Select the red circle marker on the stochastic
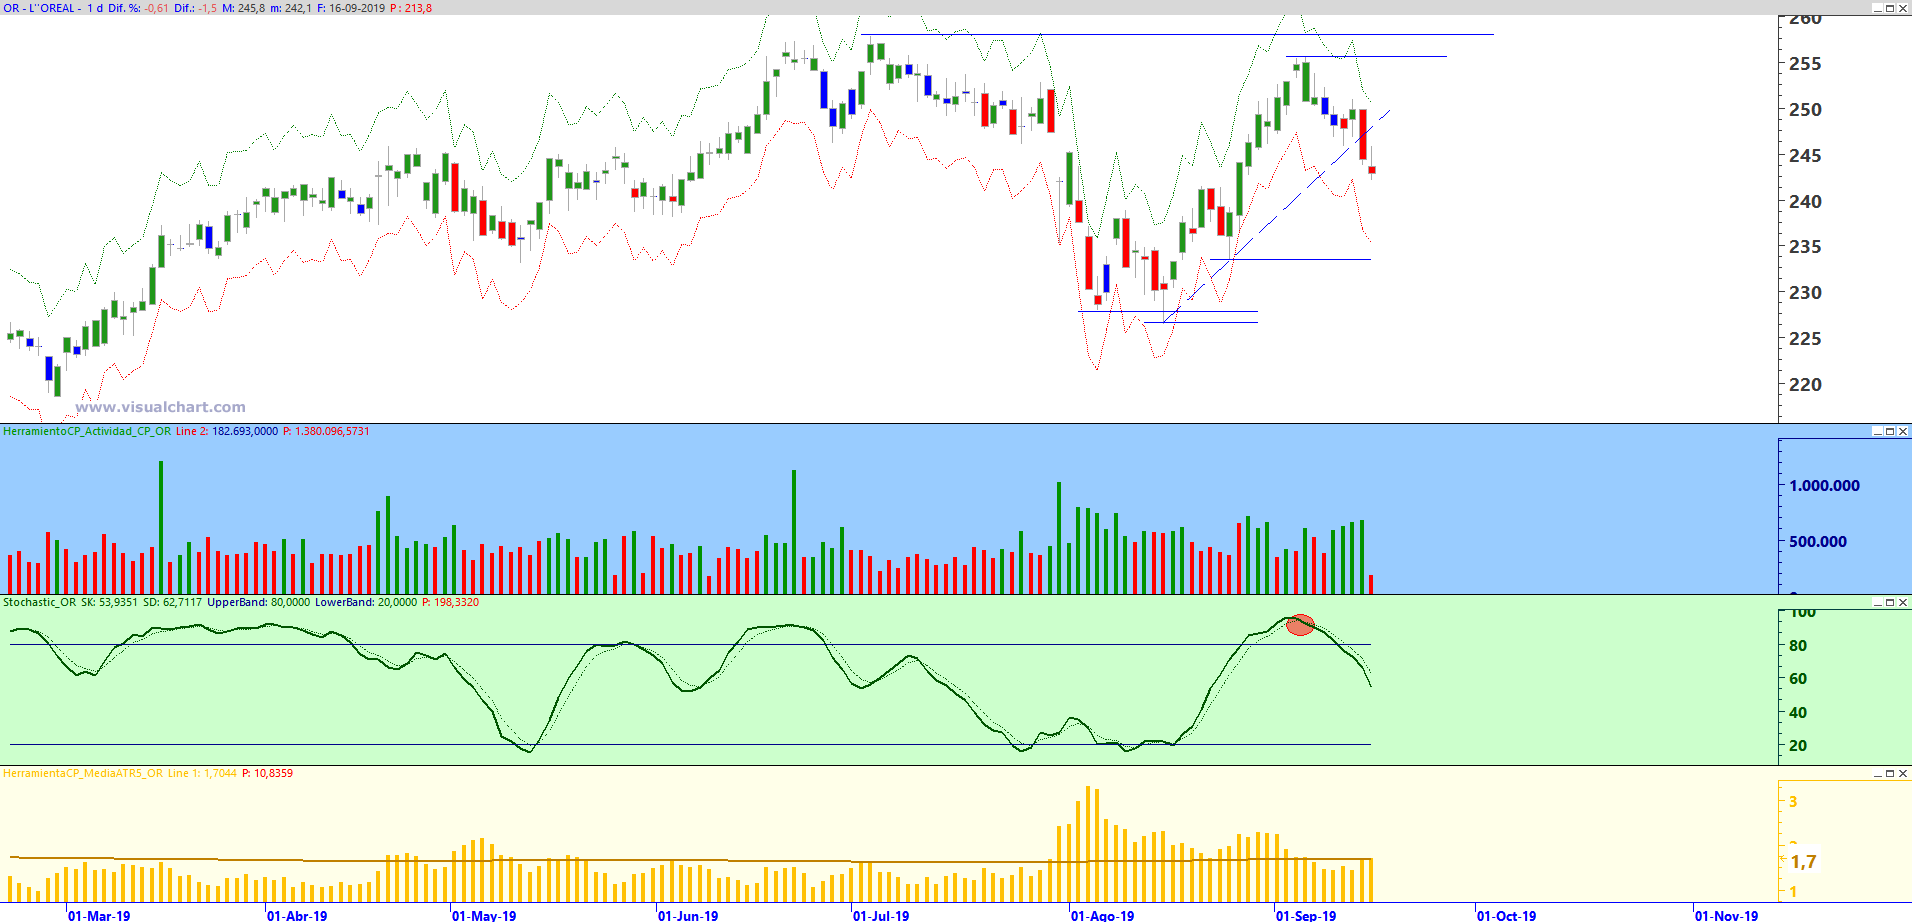The height and width of the screenshot is (922, 1912). point(1300,625)
